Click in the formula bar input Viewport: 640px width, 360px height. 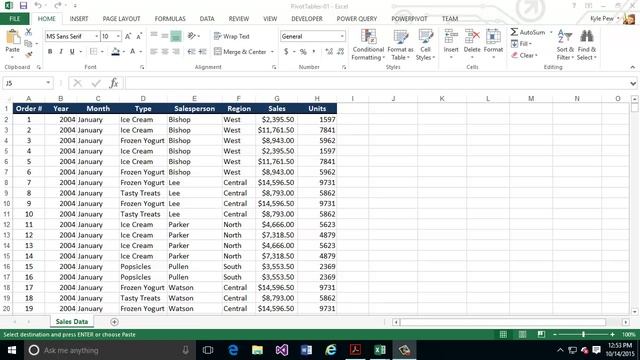pyautogui.click(x=377, y=83)
